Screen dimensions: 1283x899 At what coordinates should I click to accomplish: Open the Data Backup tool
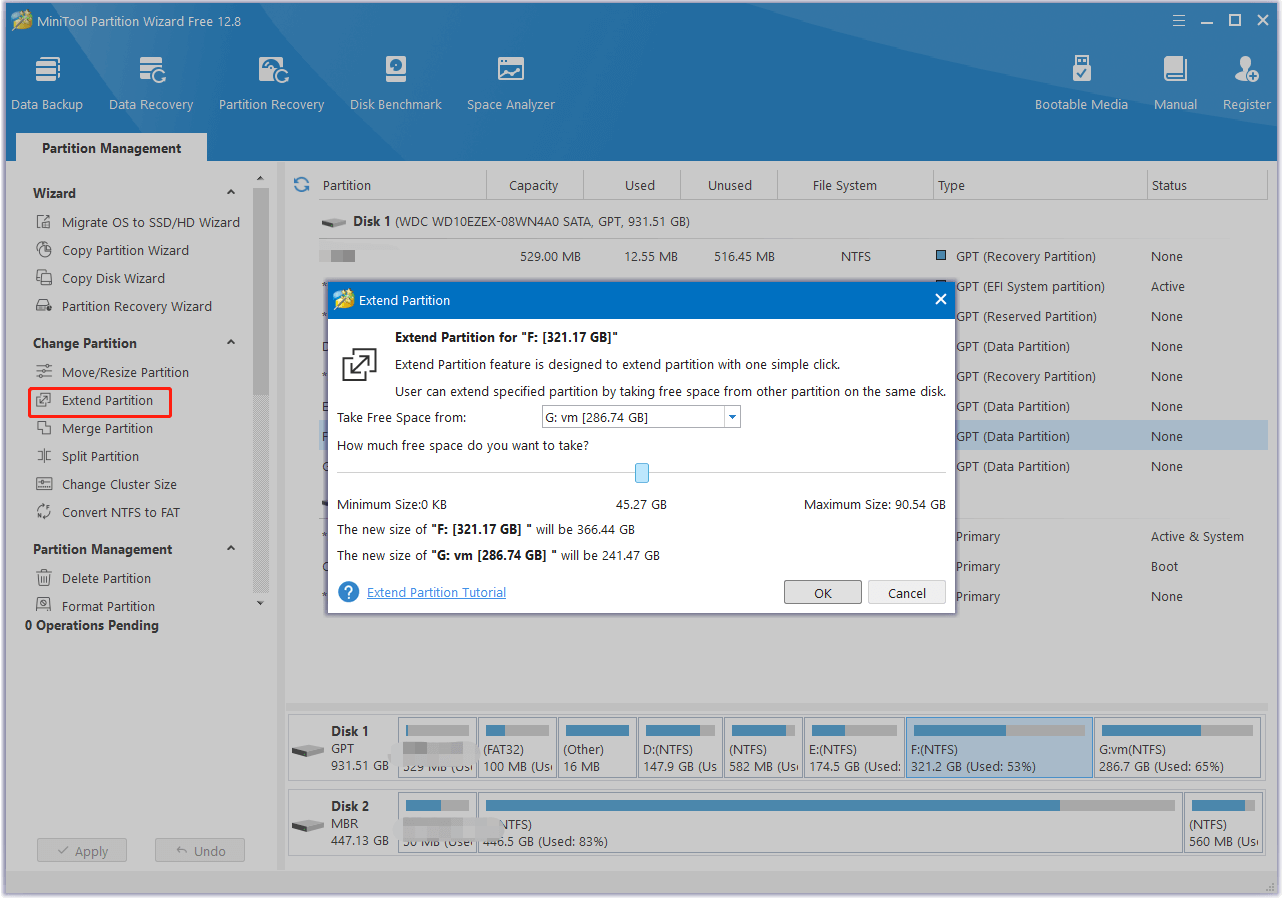tap(47, 82)
